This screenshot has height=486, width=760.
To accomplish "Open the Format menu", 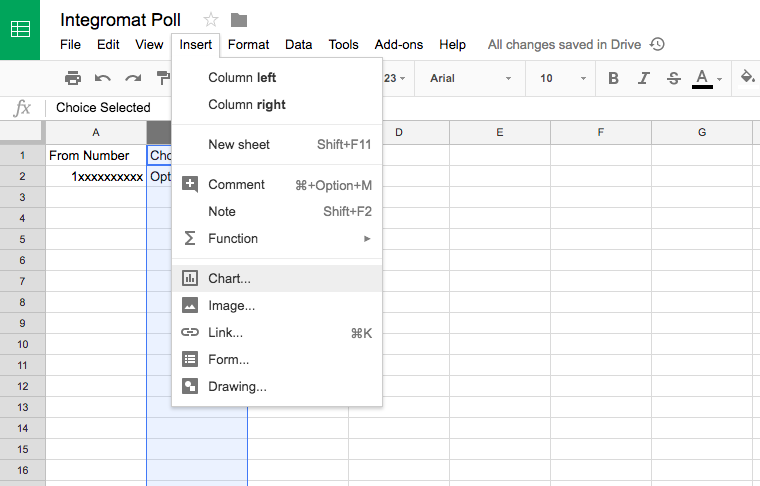I will [x=248, y=44].
